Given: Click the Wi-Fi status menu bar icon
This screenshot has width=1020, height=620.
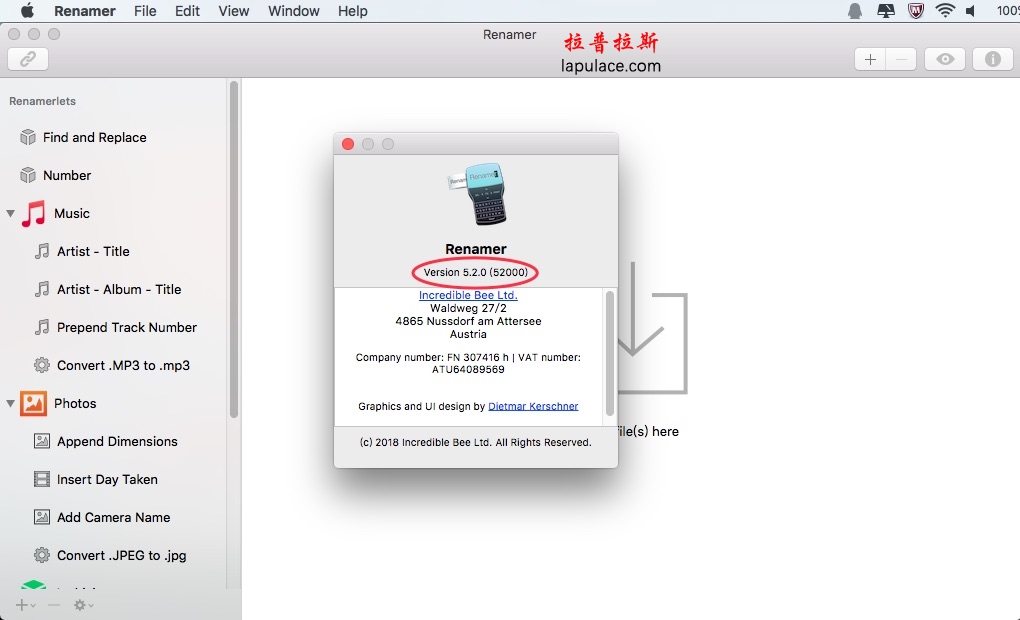Looking at the screenshot, I should (945, 10).
